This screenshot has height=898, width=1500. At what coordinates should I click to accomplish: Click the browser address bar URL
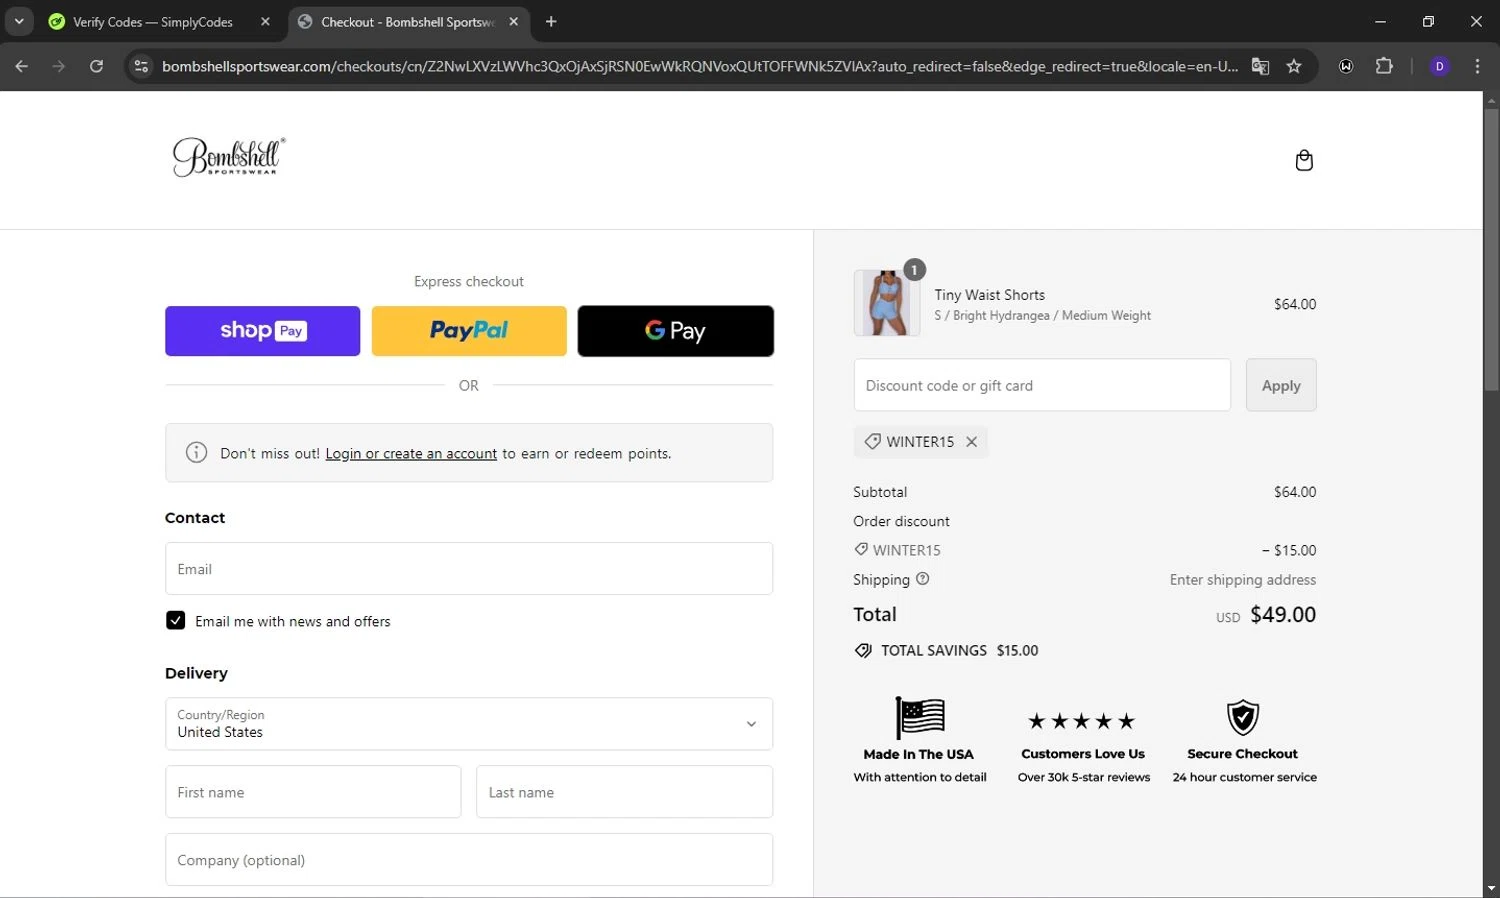699,66
